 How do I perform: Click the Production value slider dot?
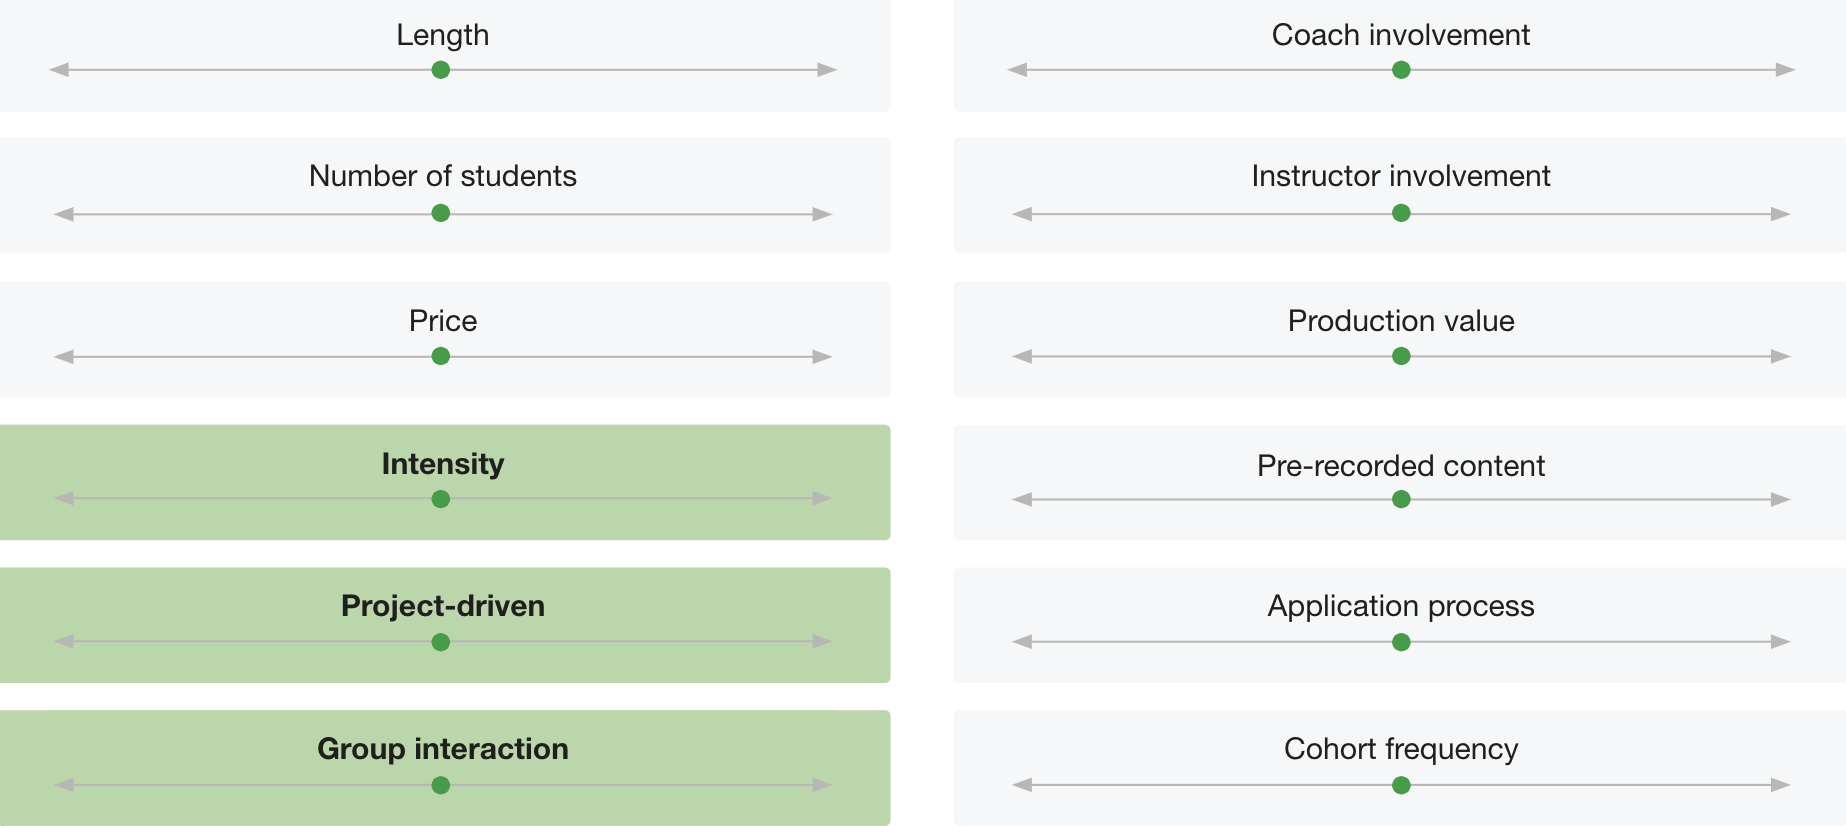coord(1401,356)
